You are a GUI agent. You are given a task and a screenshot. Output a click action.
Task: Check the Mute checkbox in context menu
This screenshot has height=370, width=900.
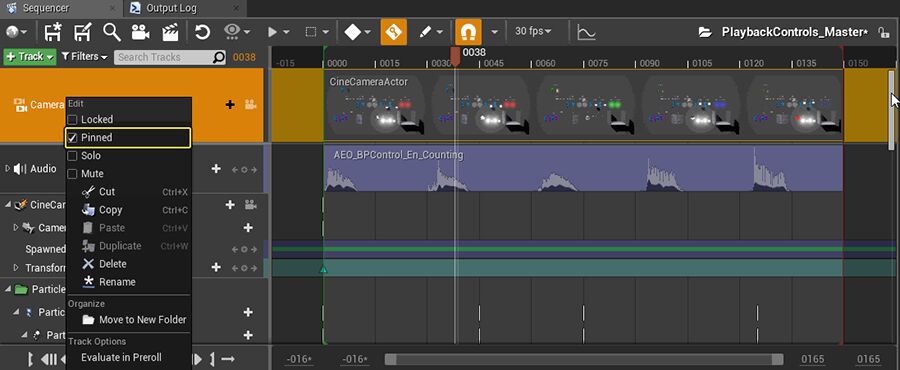coord(72,174)
